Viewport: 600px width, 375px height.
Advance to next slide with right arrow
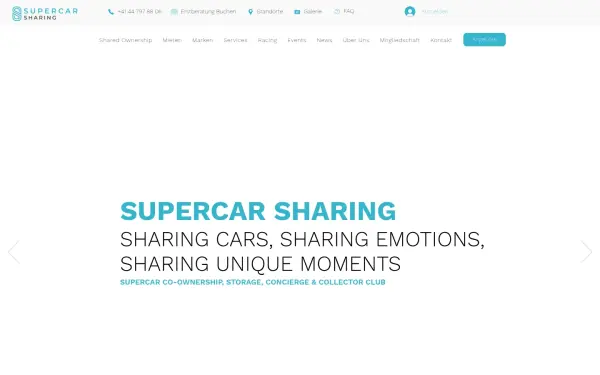[x=586, y=252]
